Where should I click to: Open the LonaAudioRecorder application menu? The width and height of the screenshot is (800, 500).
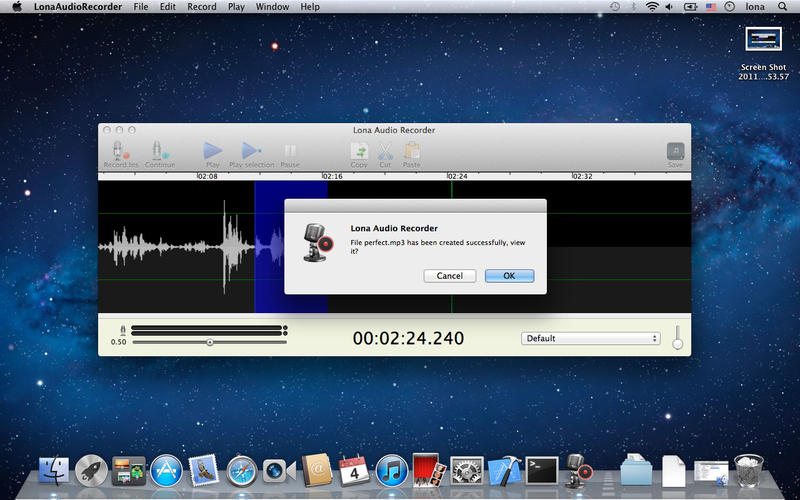point(78,7)
